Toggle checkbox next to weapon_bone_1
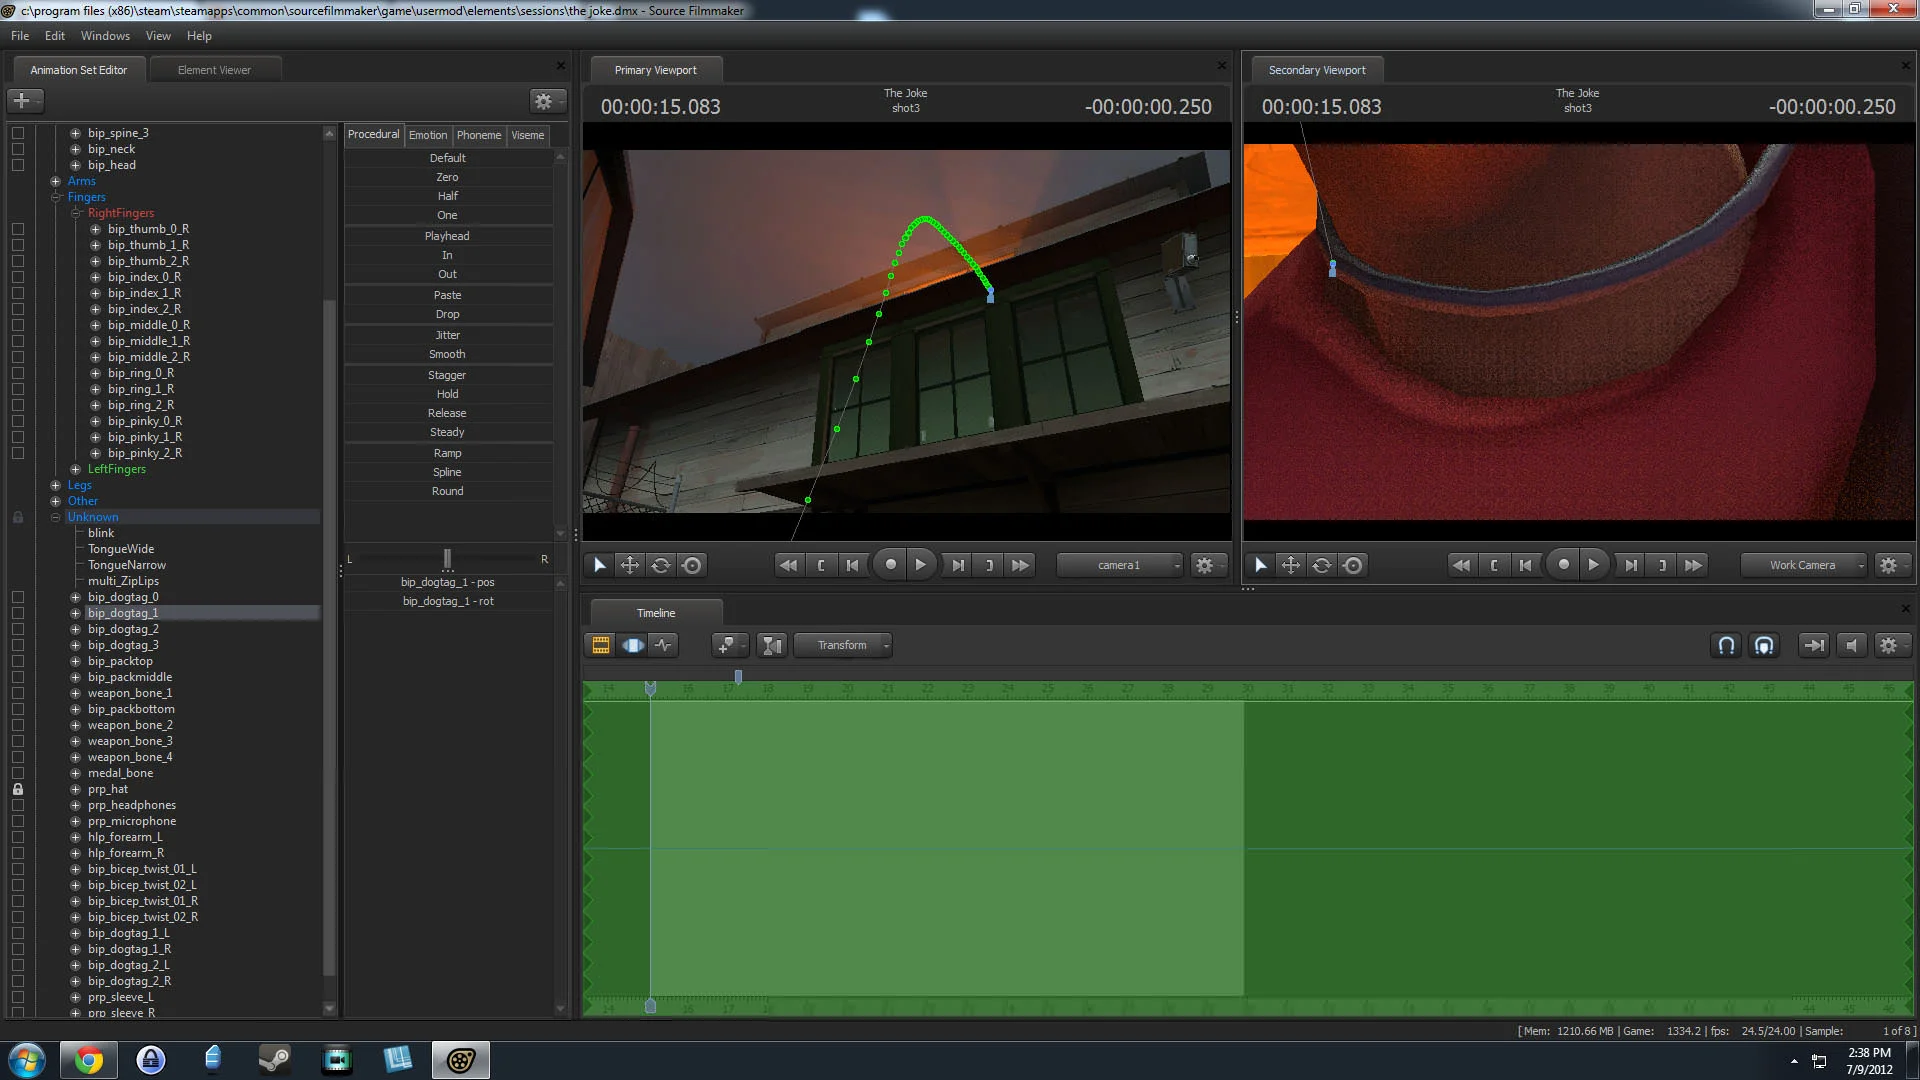The width and height of the screenshot is (1920, 1080). click(x=18, y=693)
